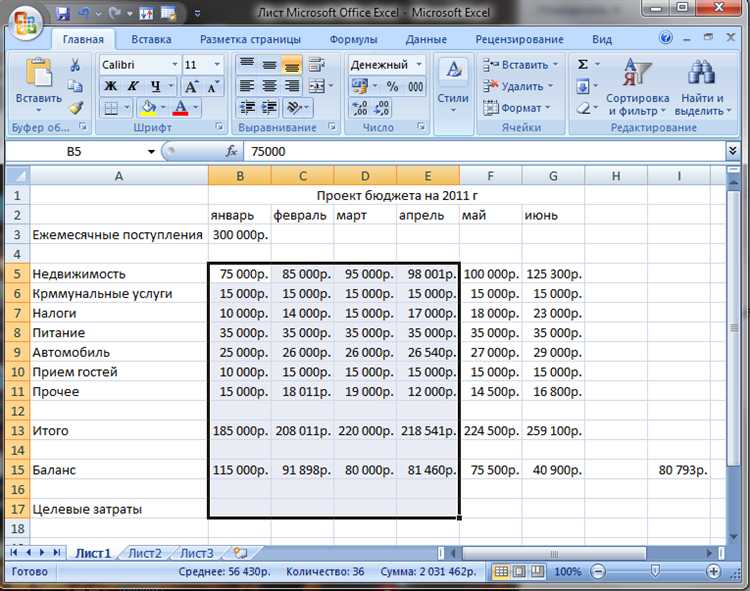Screen dimensions: 750x591
Task: Click the formula bar containing 75000
Action: pos(485,152)
